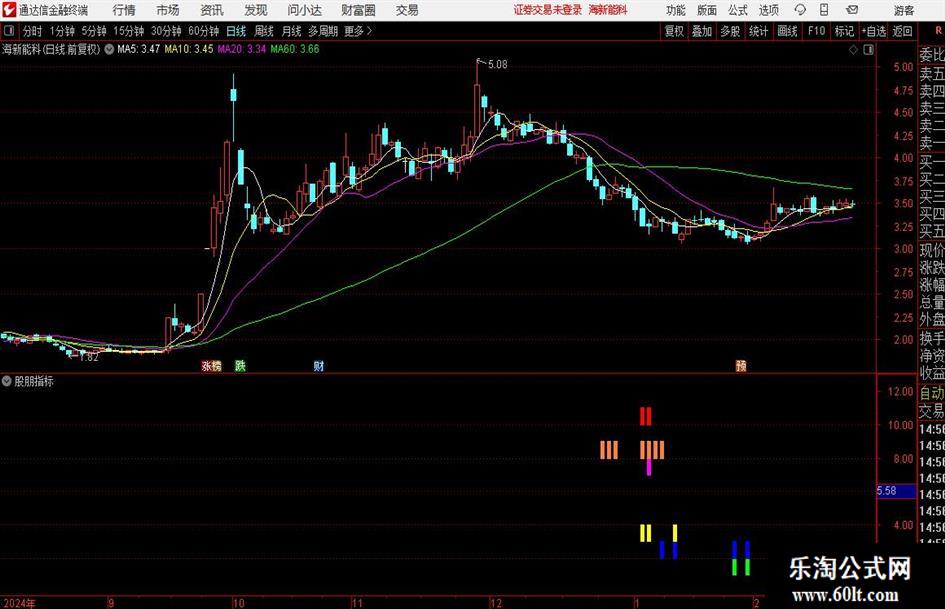This screenshot has width=945, height=609.
Task: Switch to the 1分钟 period tab
Action: point(62,31)
